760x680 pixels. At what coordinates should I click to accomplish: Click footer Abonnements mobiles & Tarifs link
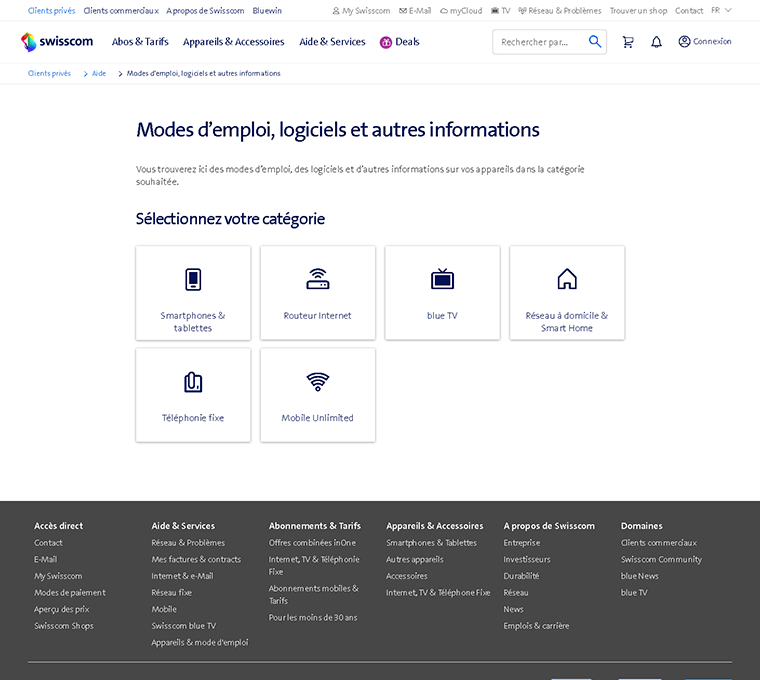[314, 594]
